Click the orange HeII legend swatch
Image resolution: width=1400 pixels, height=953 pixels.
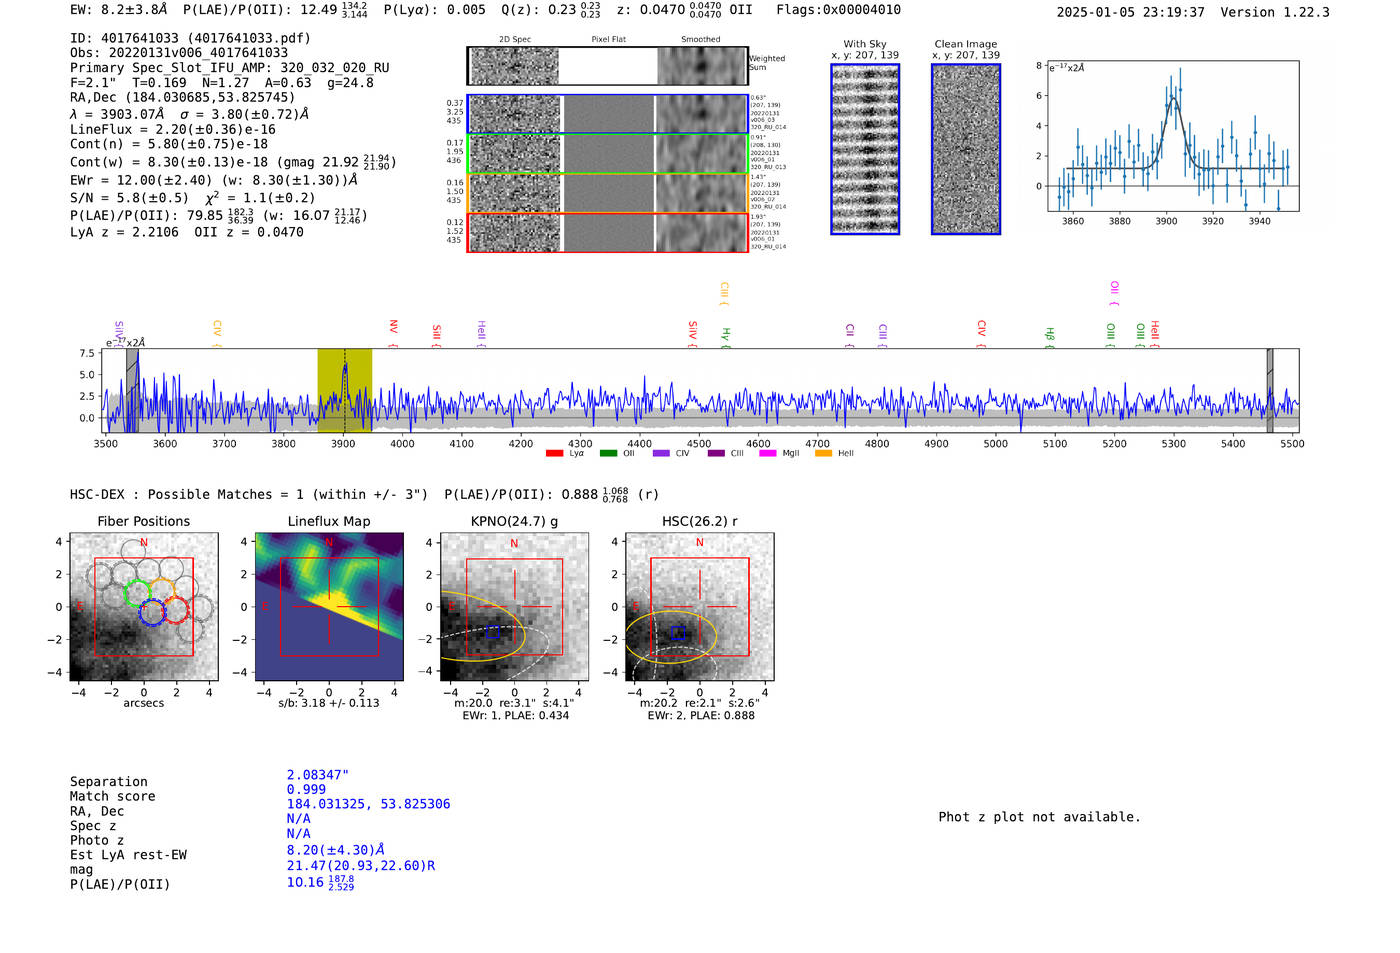click(824, 454)
